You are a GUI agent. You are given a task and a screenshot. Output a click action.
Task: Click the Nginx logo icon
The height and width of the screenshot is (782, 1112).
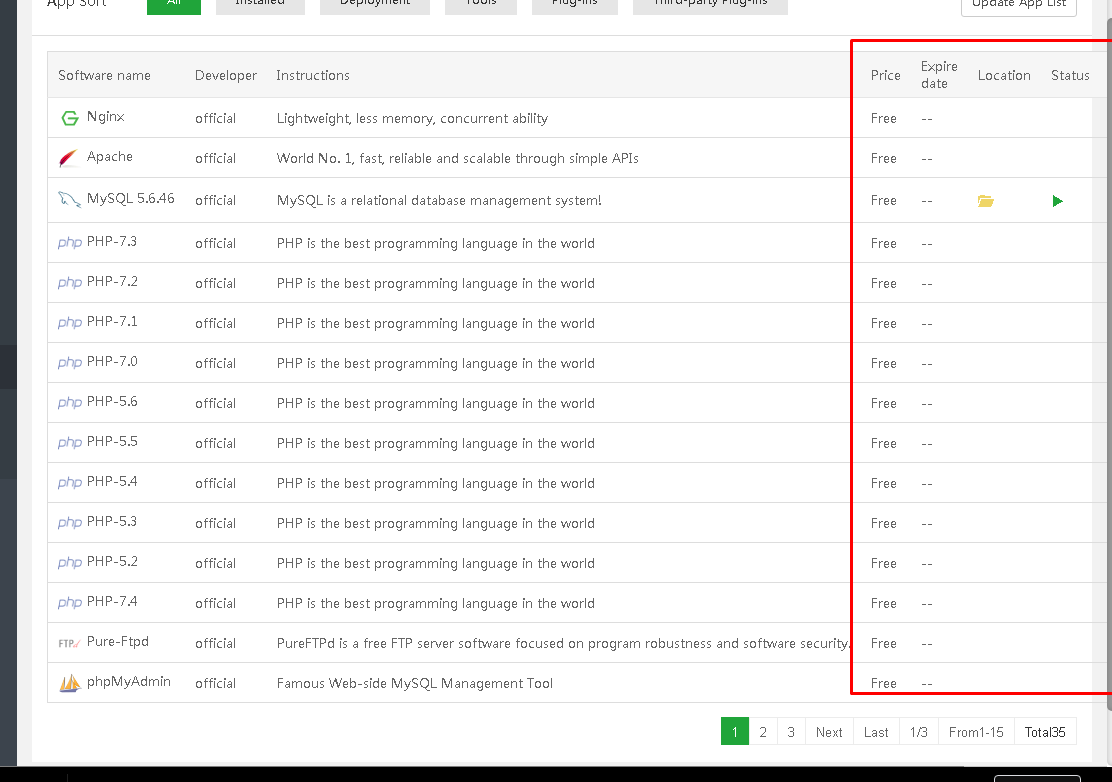coord(70,118)
